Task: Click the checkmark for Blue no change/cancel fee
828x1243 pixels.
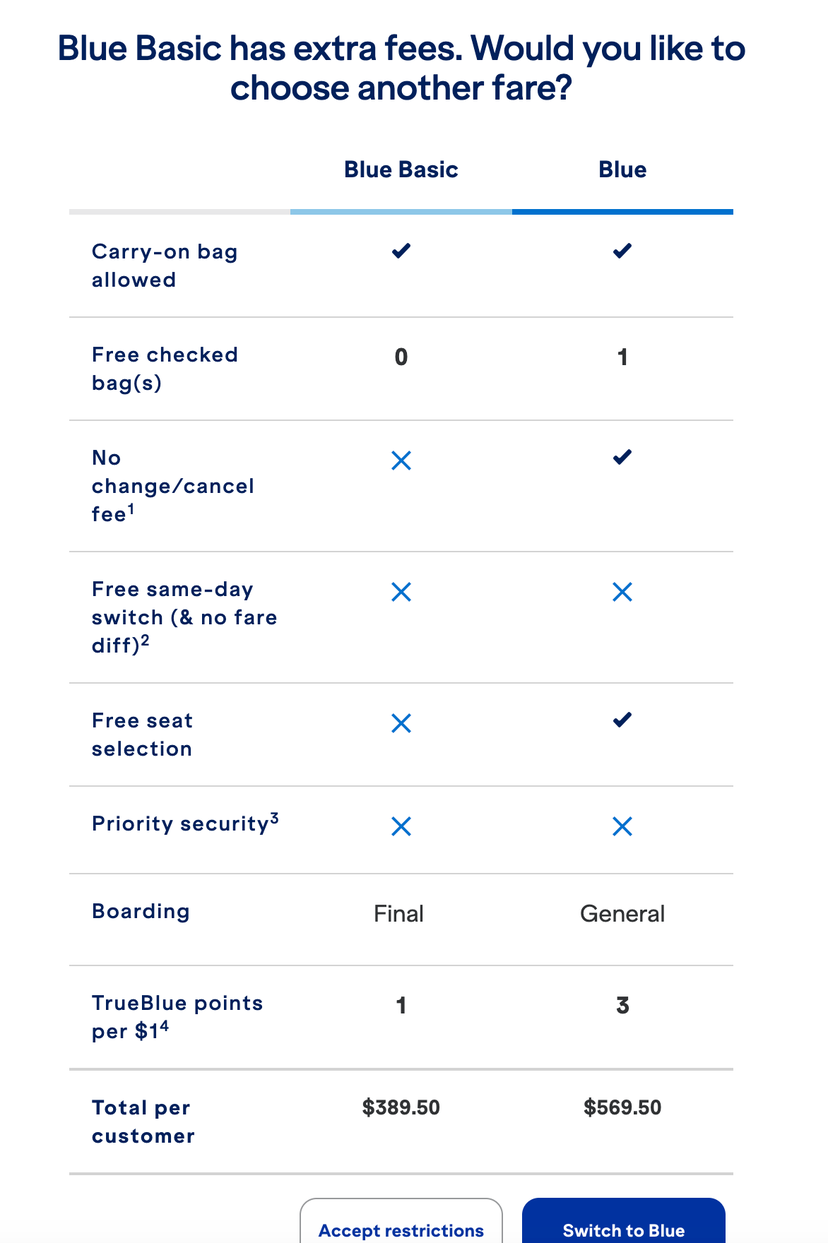Action: point(621,457)
